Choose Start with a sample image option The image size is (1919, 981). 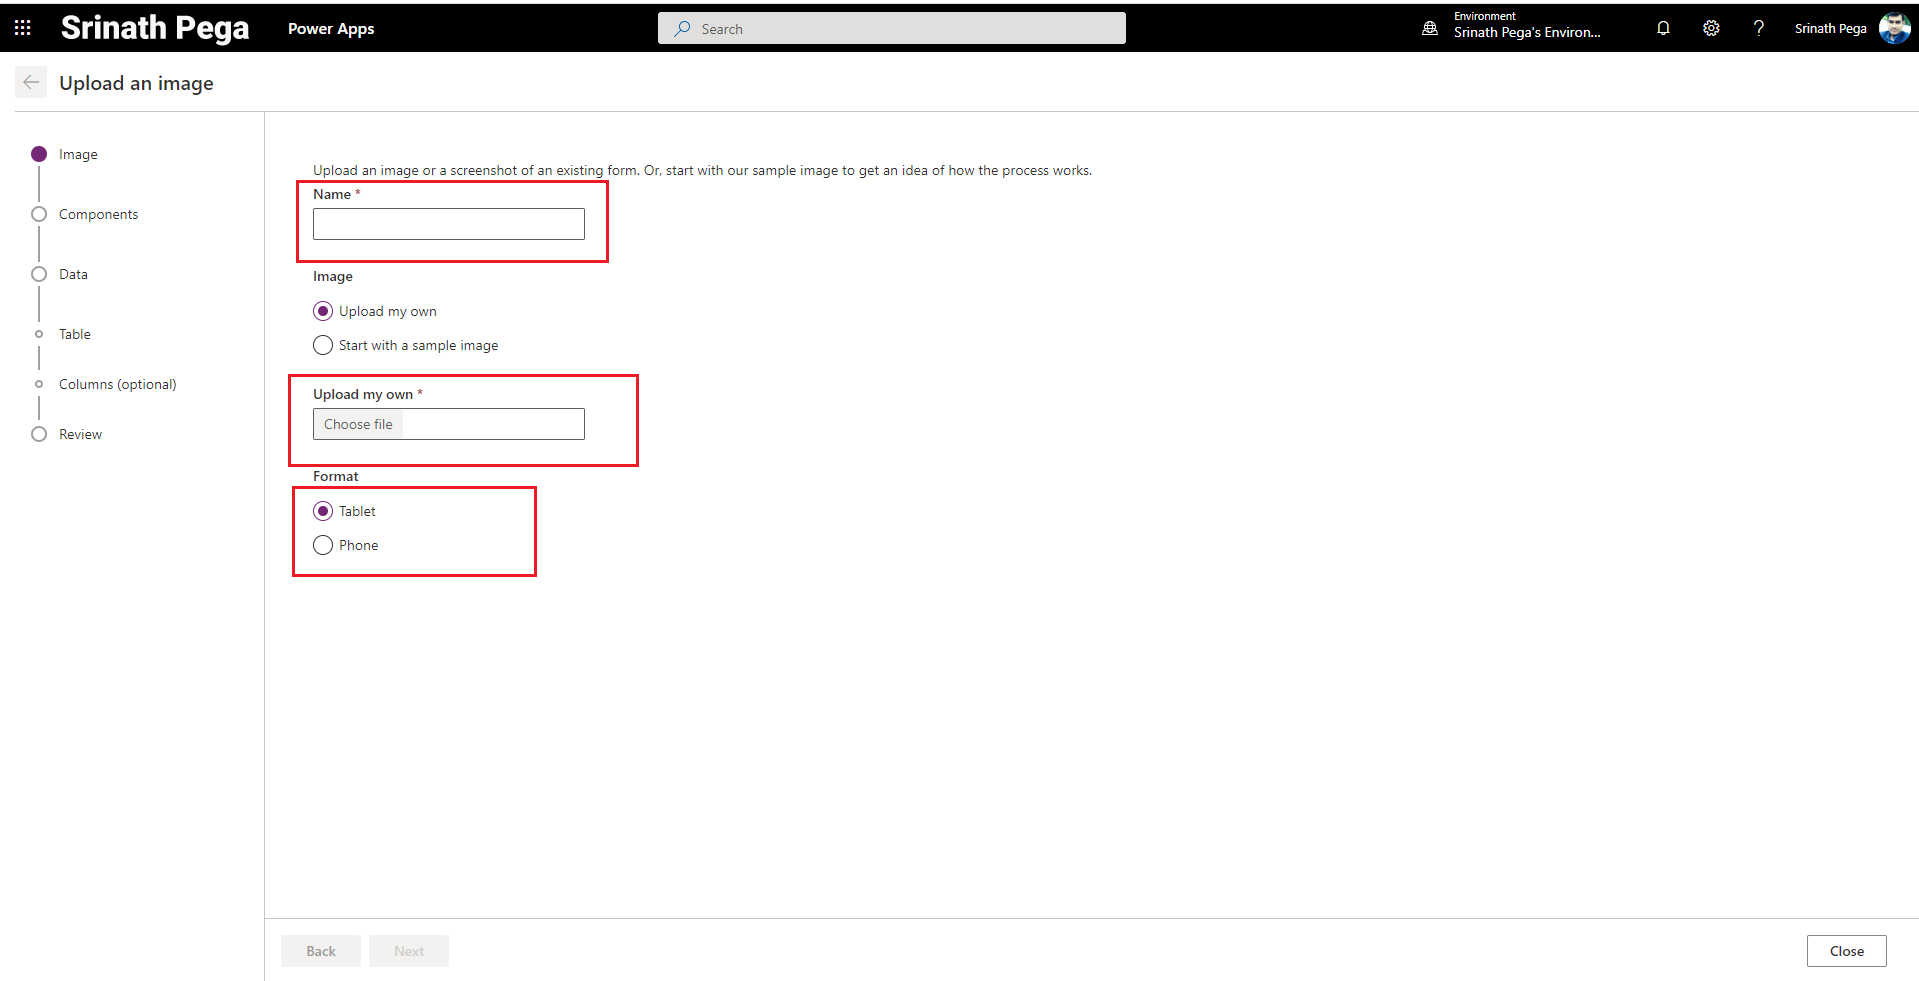point(323,345)
